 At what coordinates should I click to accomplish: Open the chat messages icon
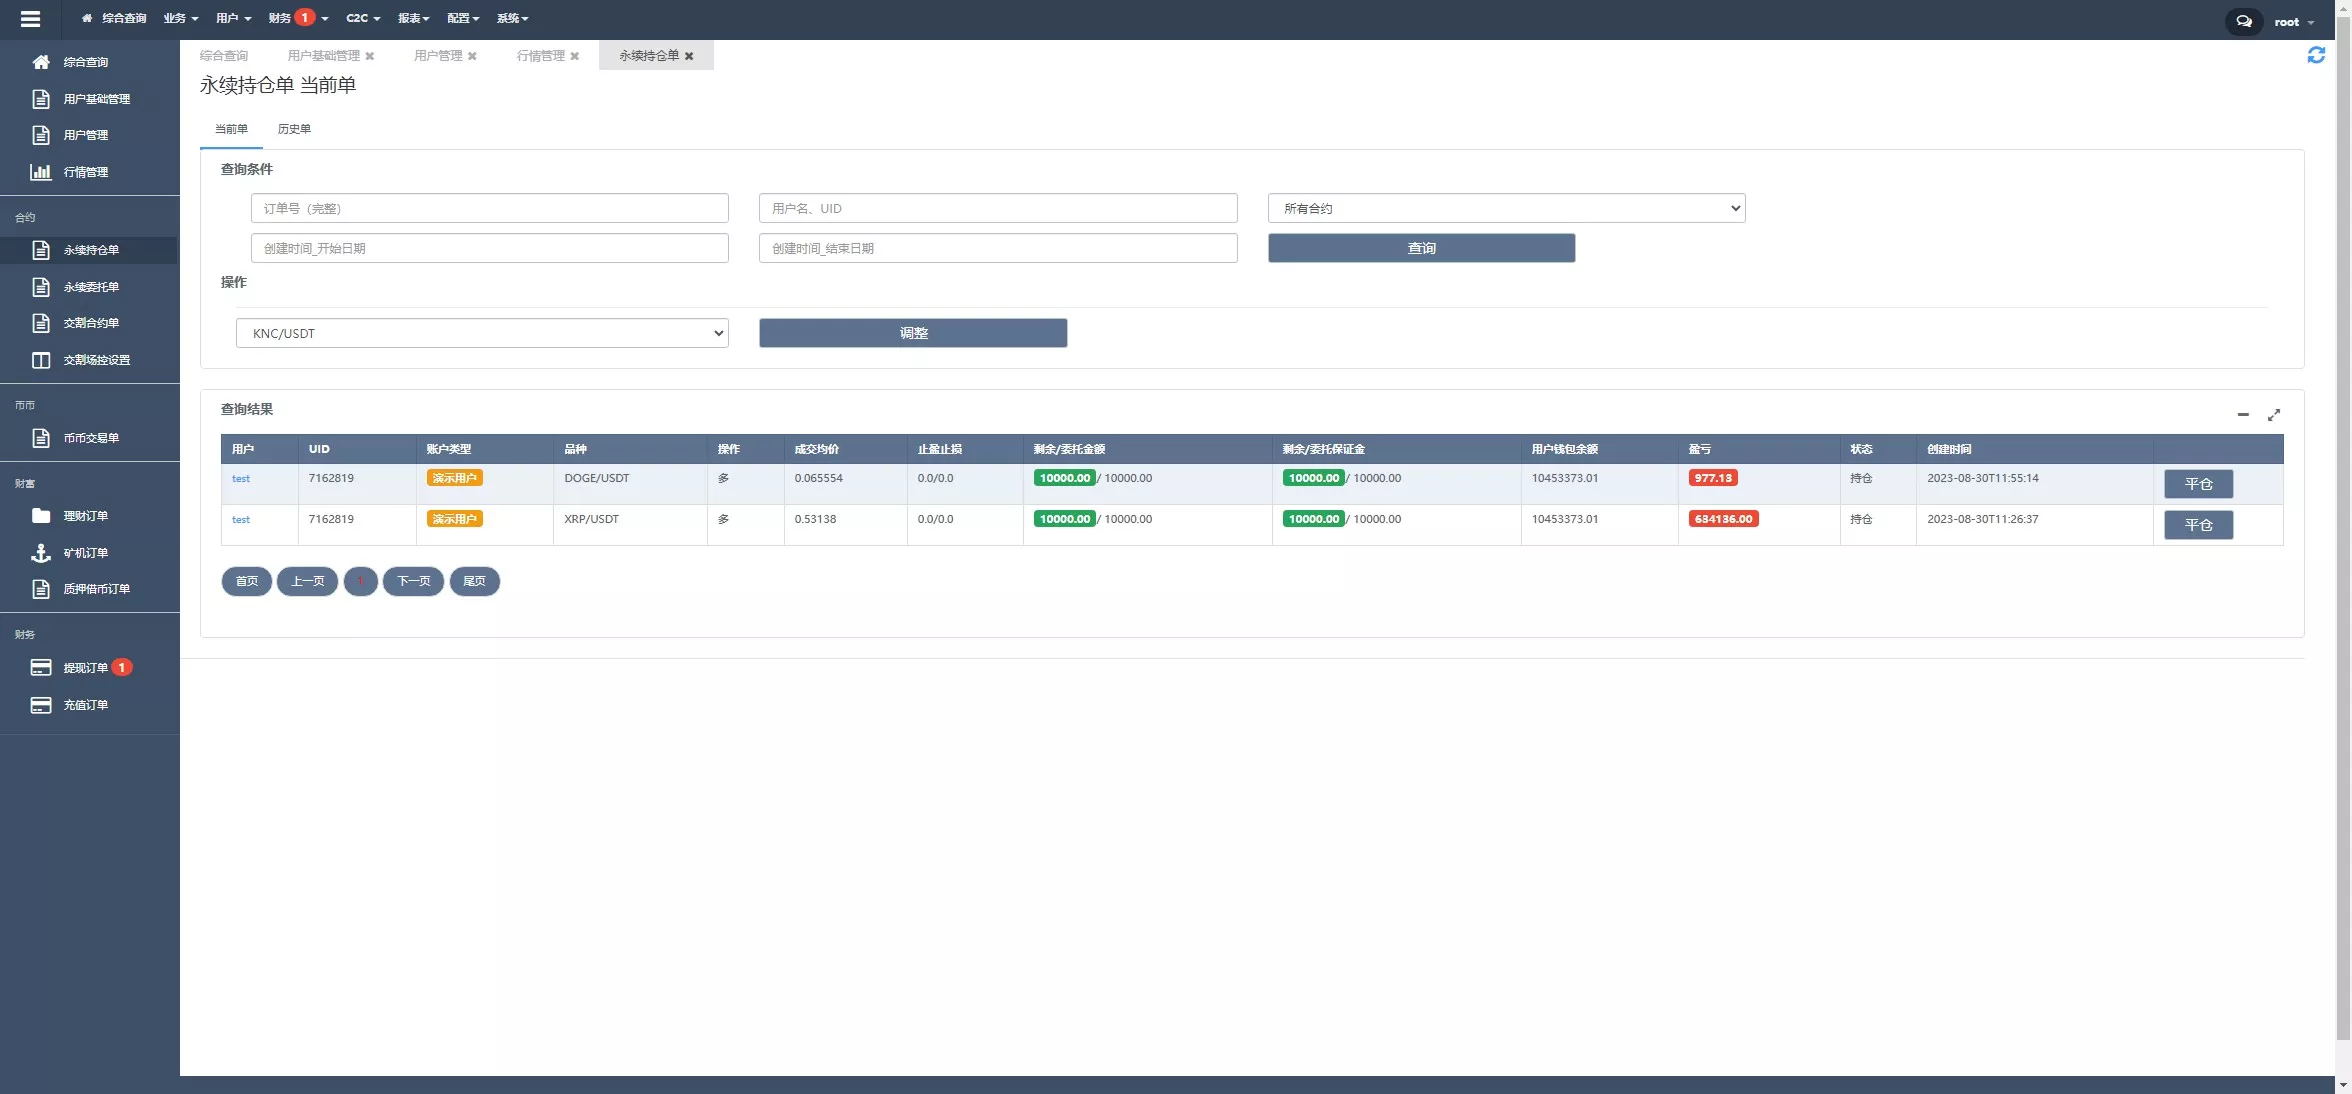point(2244,21)
